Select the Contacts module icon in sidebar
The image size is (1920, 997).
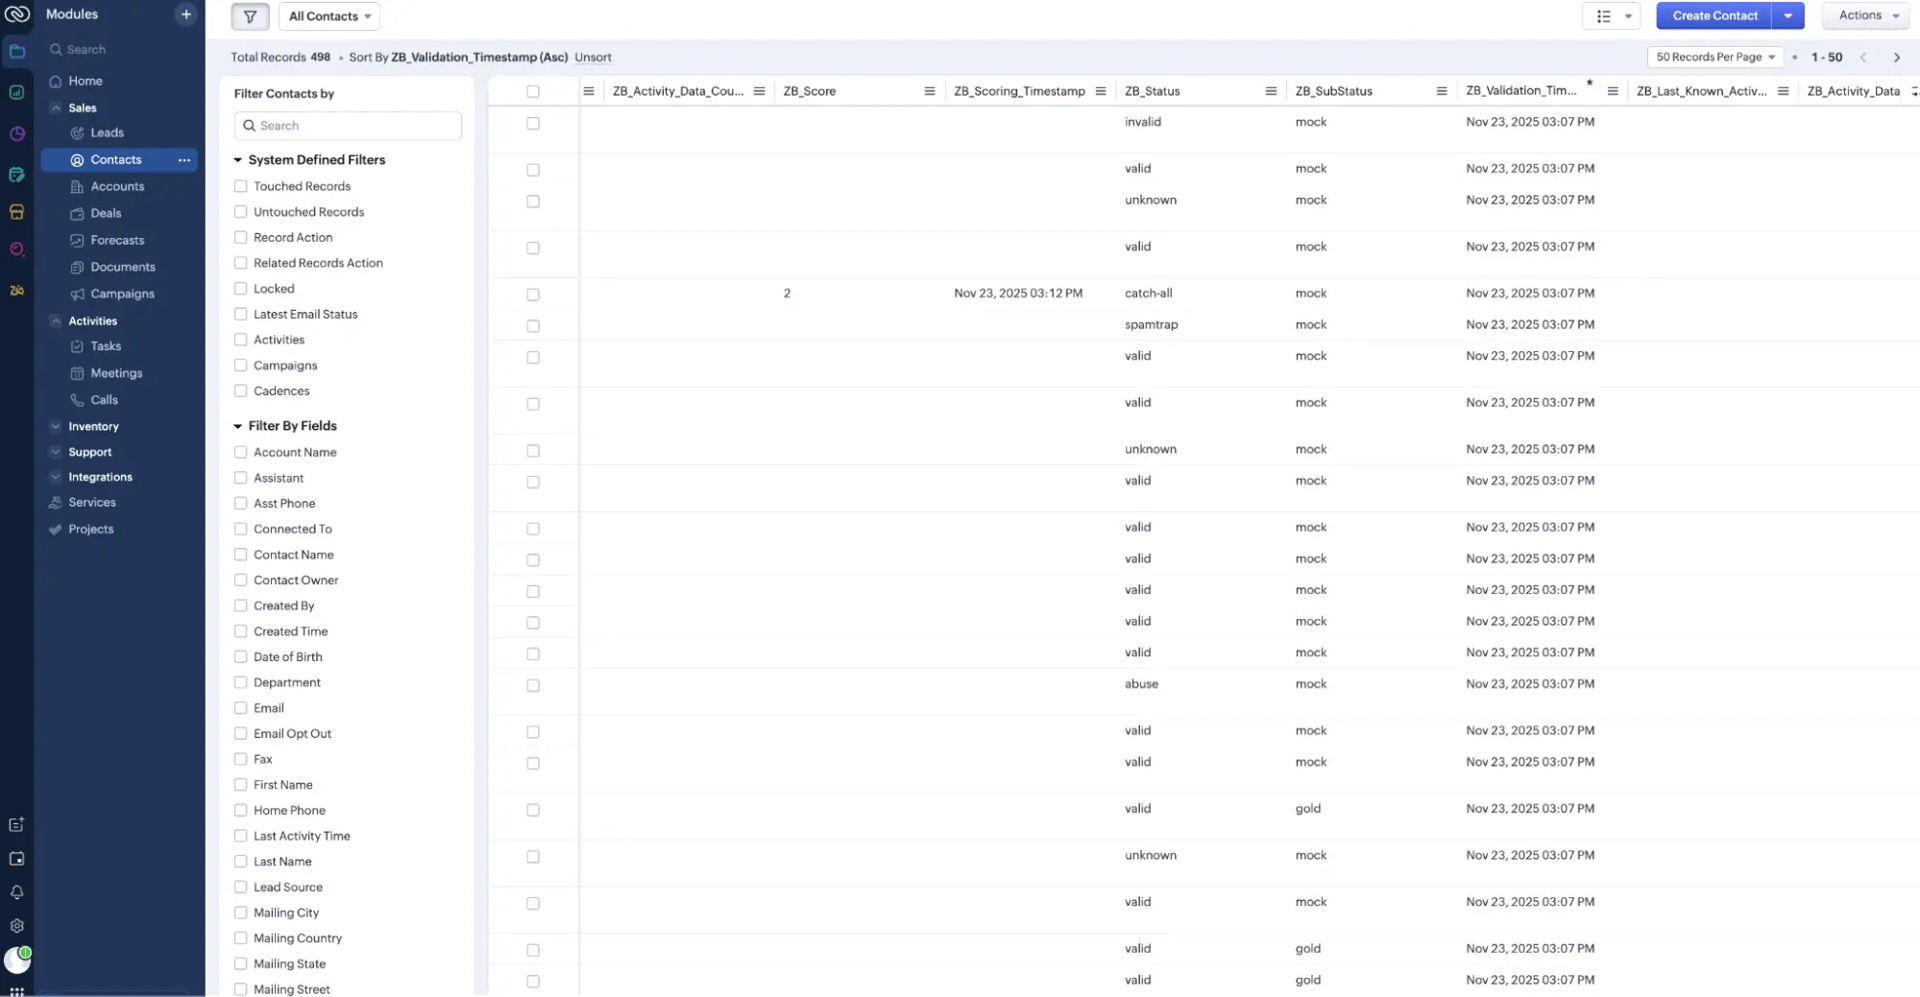[x=76, y=160]
